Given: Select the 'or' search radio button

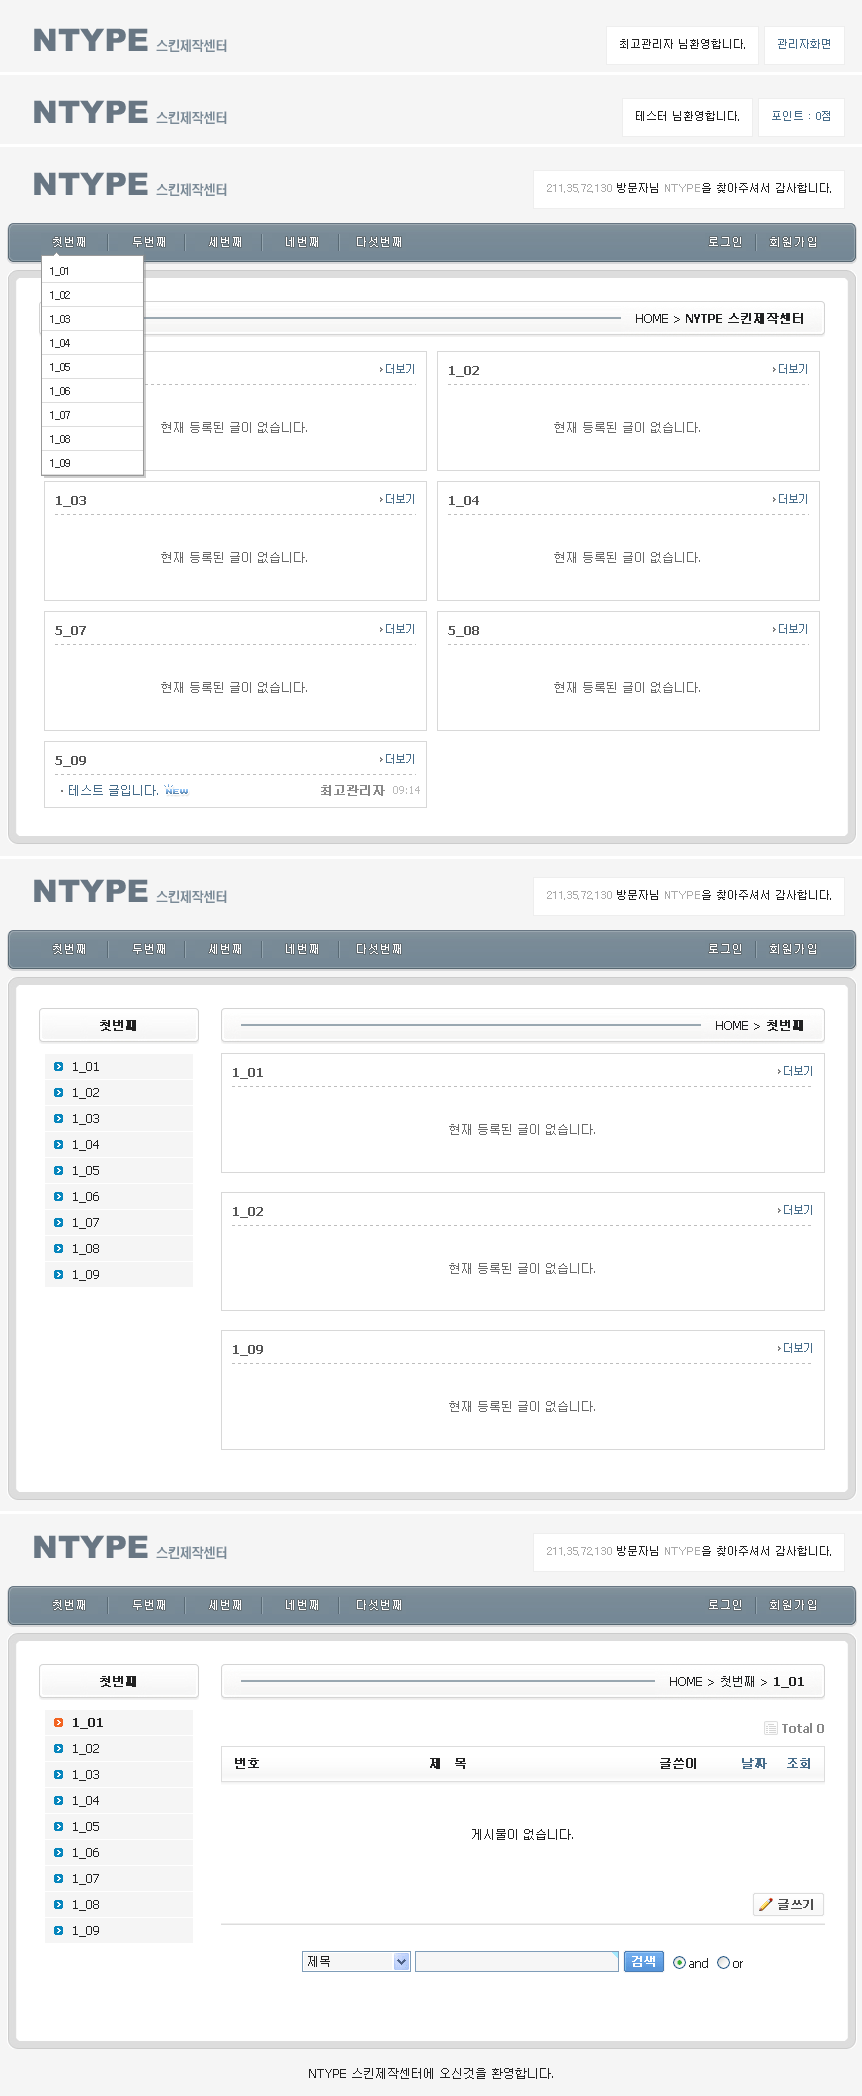Looking at the screenshot, I should tap(723, 1963).
